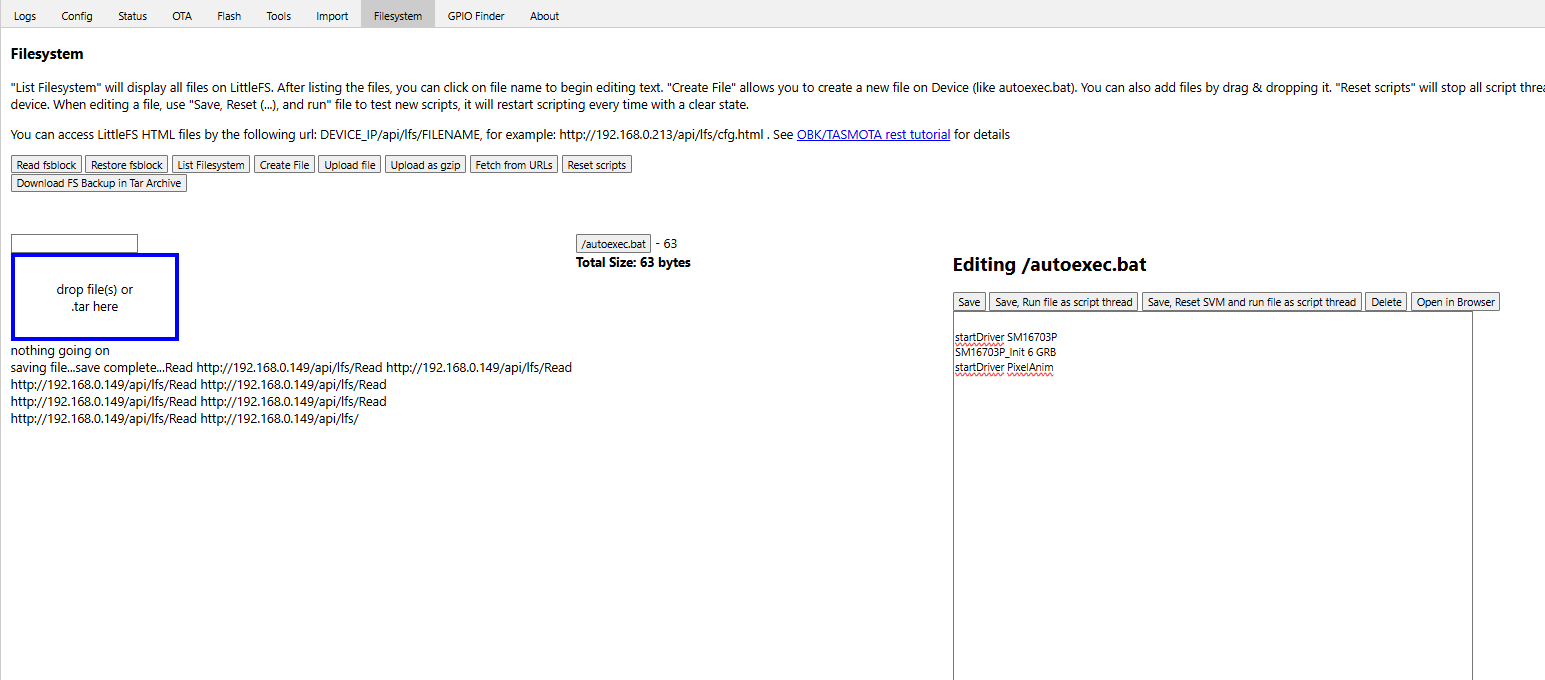Open the Status tab
Screen dimensions: 1545x680
[x=132, y=16]
